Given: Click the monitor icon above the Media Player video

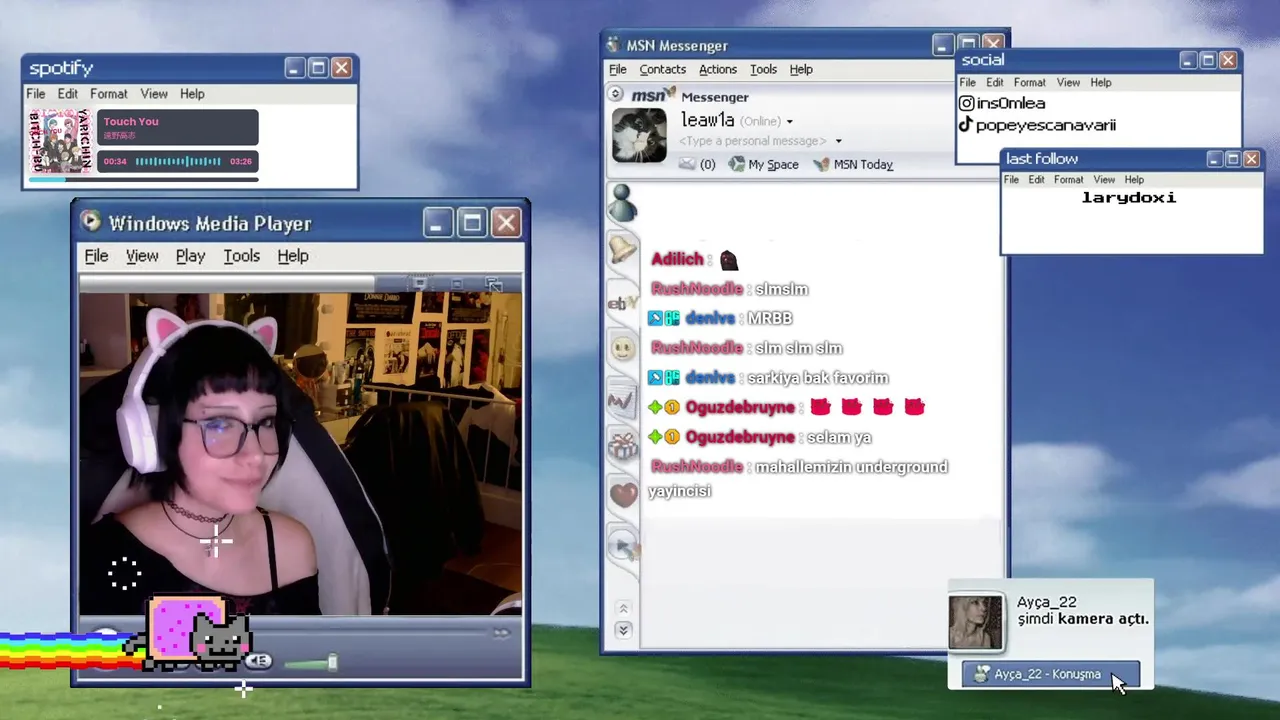Looking at the screenshot, I should [419, 285].
